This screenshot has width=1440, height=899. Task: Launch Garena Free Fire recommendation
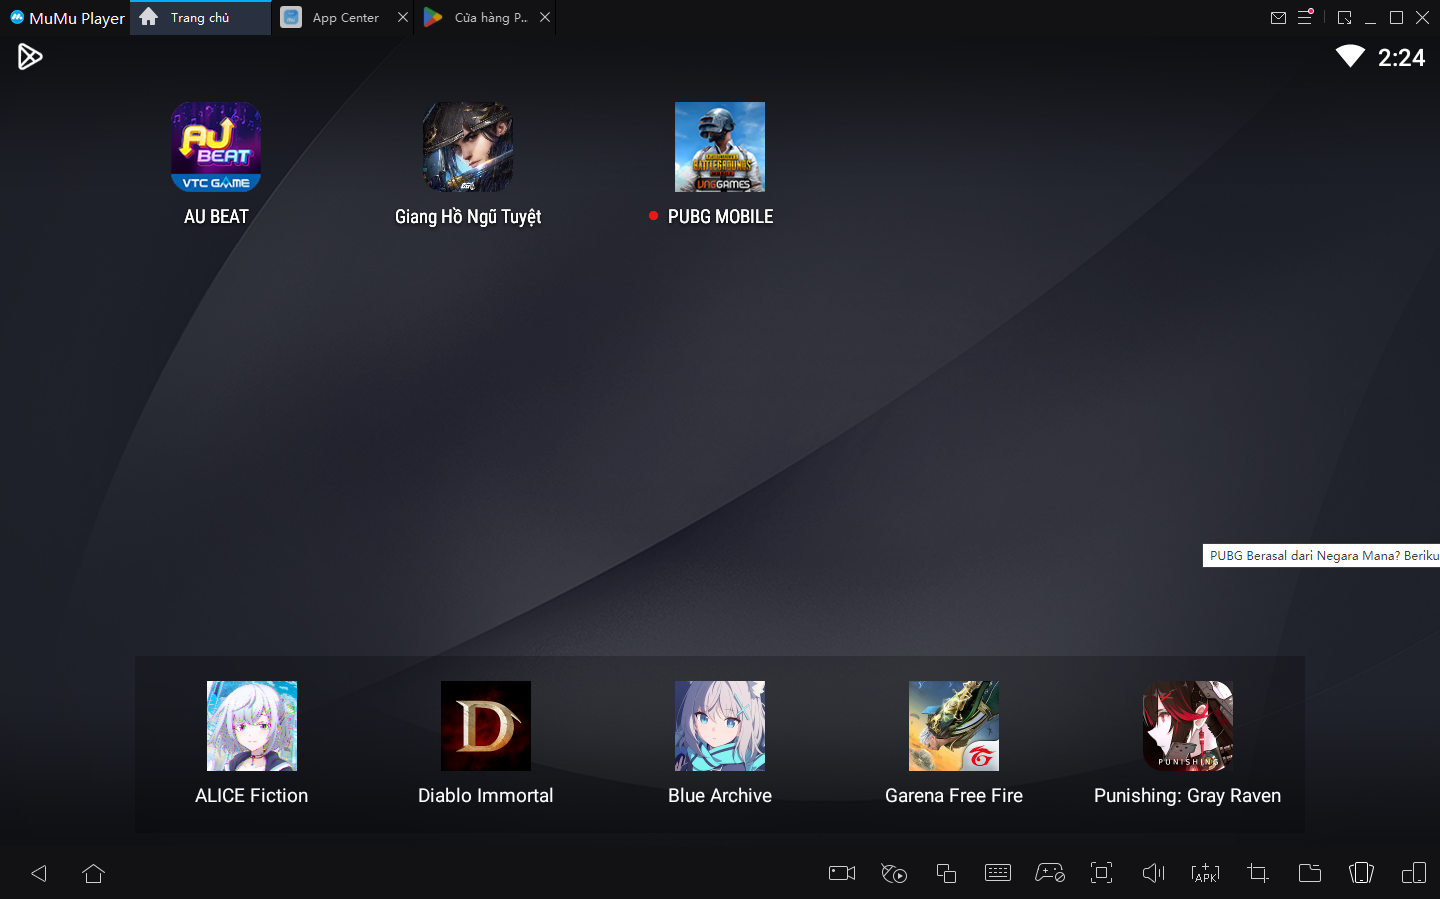(x=953, y=726)
